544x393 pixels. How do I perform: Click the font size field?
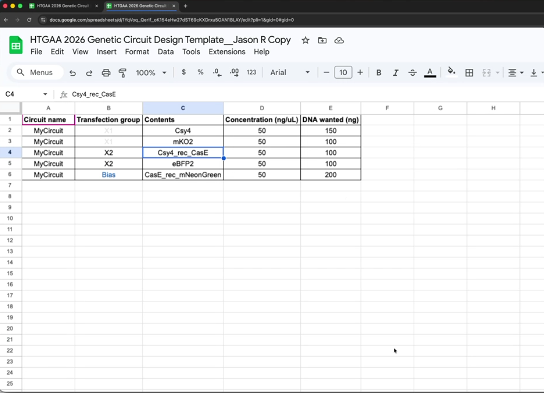click(x=343, y=72)
